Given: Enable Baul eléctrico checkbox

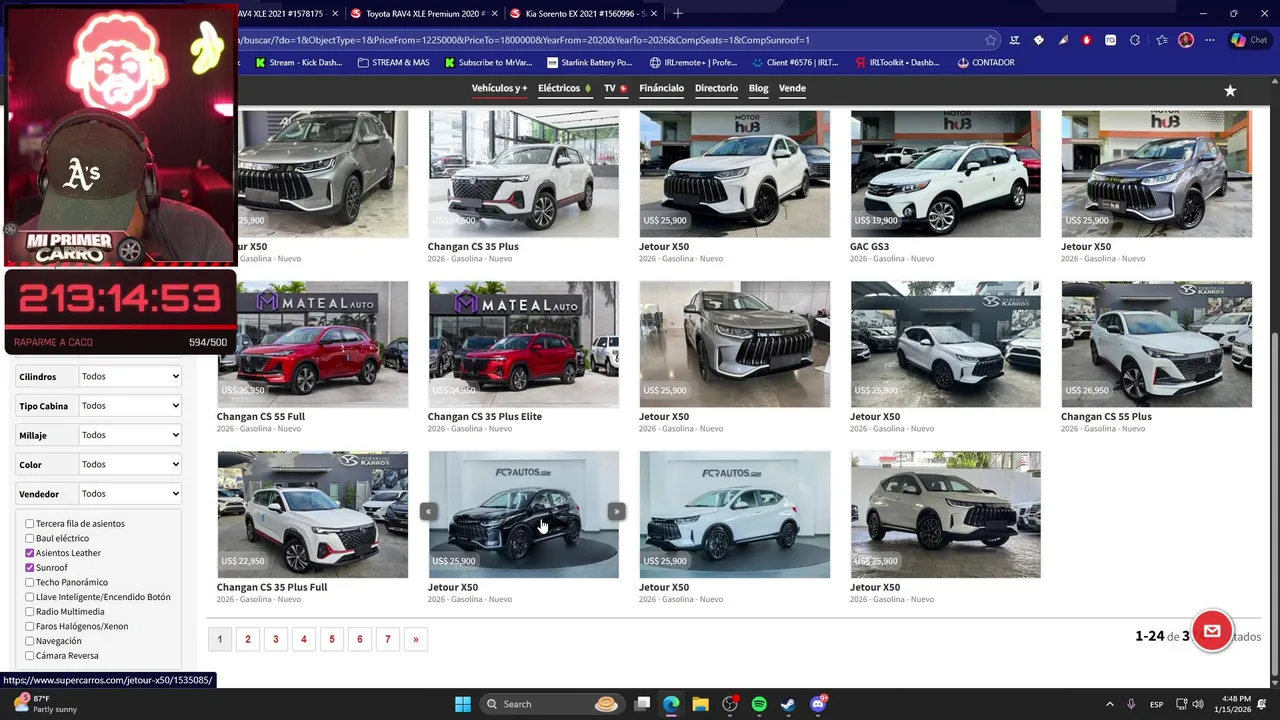Looking at the screenshot, I should (30, 538).
